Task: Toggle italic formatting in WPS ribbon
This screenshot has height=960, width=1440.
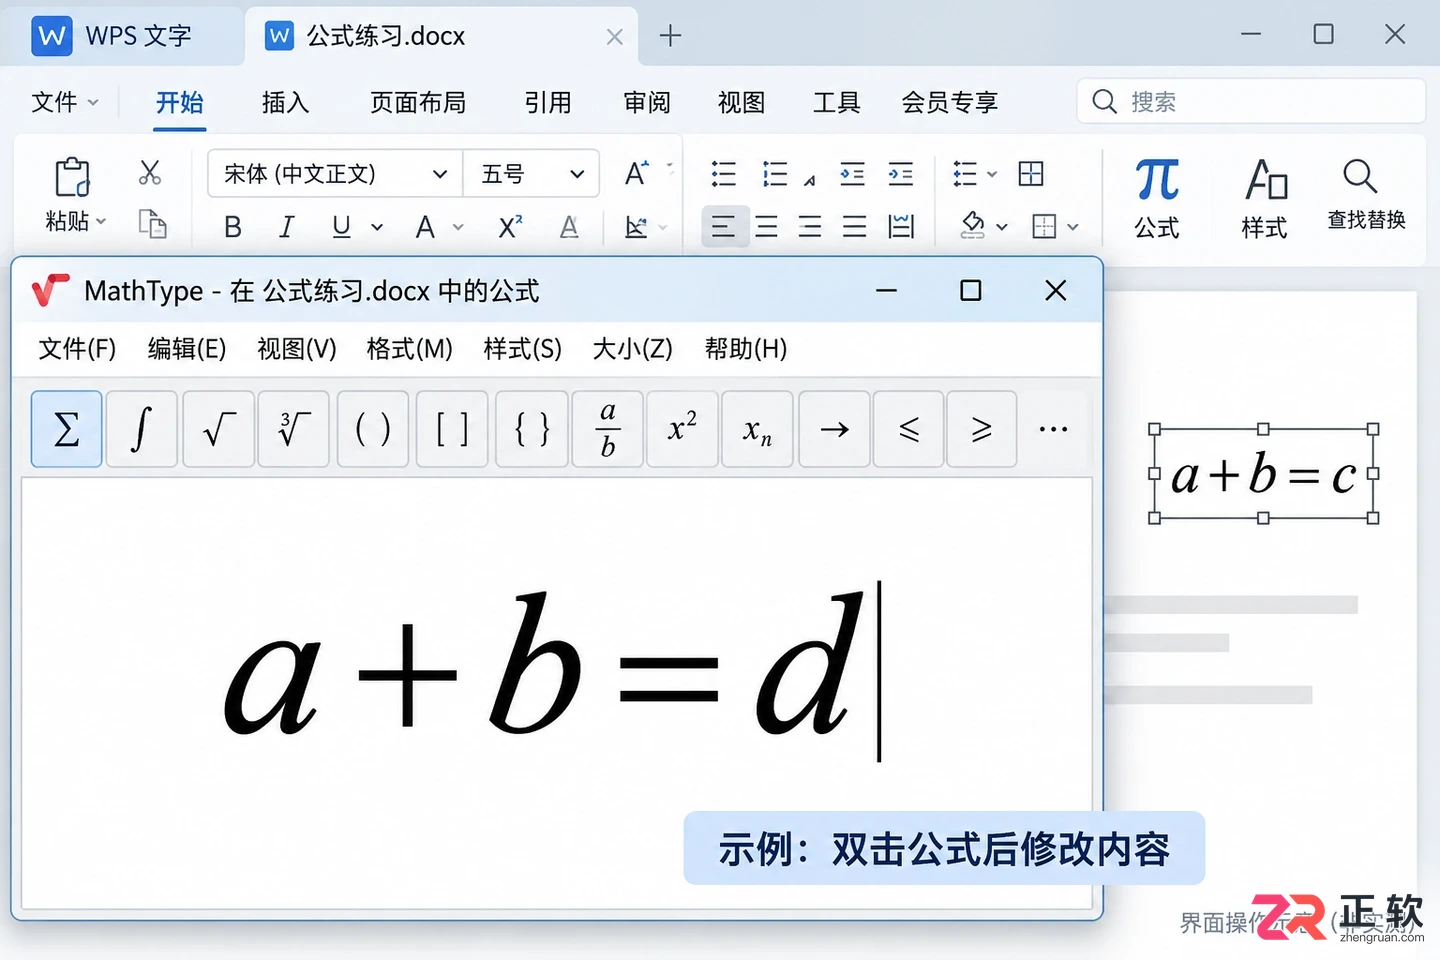Action: 286,227
